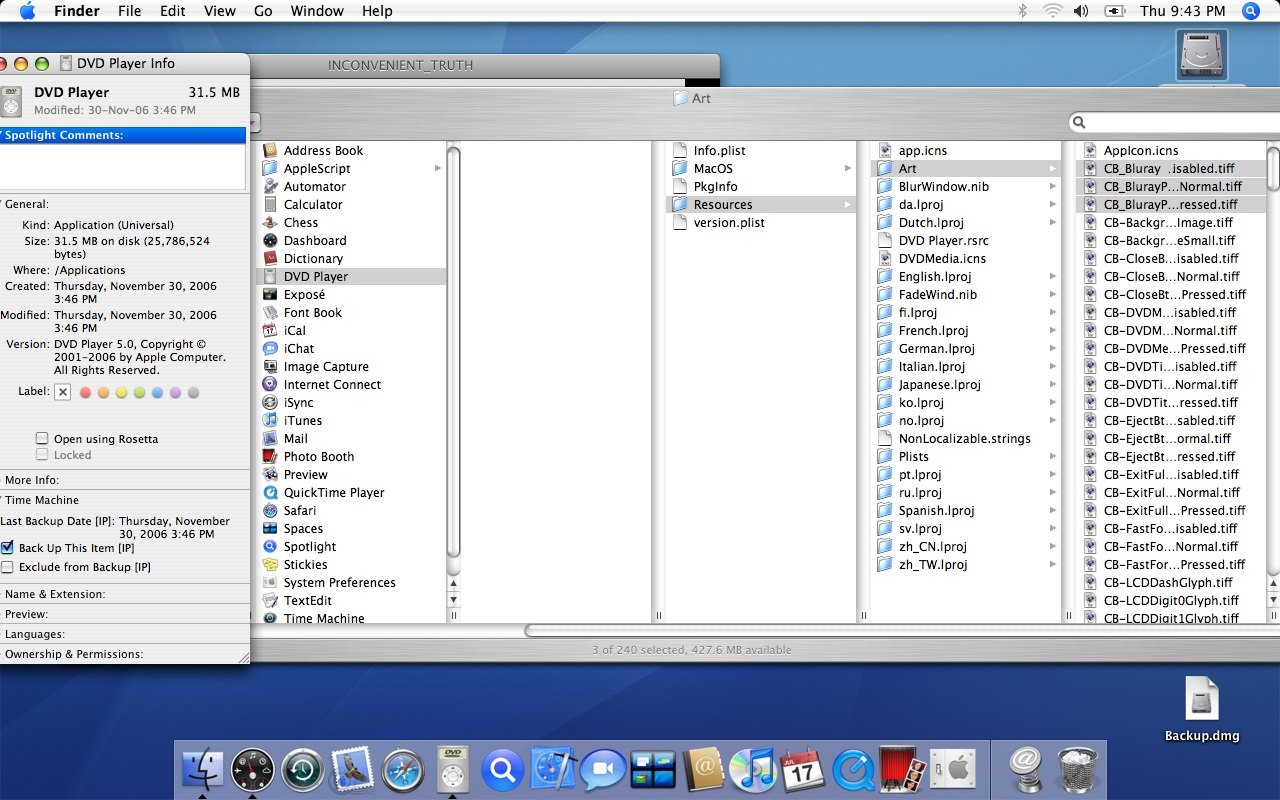The width and height of the screenshot is (1280, 800).
Task: Open the Go menu
Action: (x=263, y=11)
